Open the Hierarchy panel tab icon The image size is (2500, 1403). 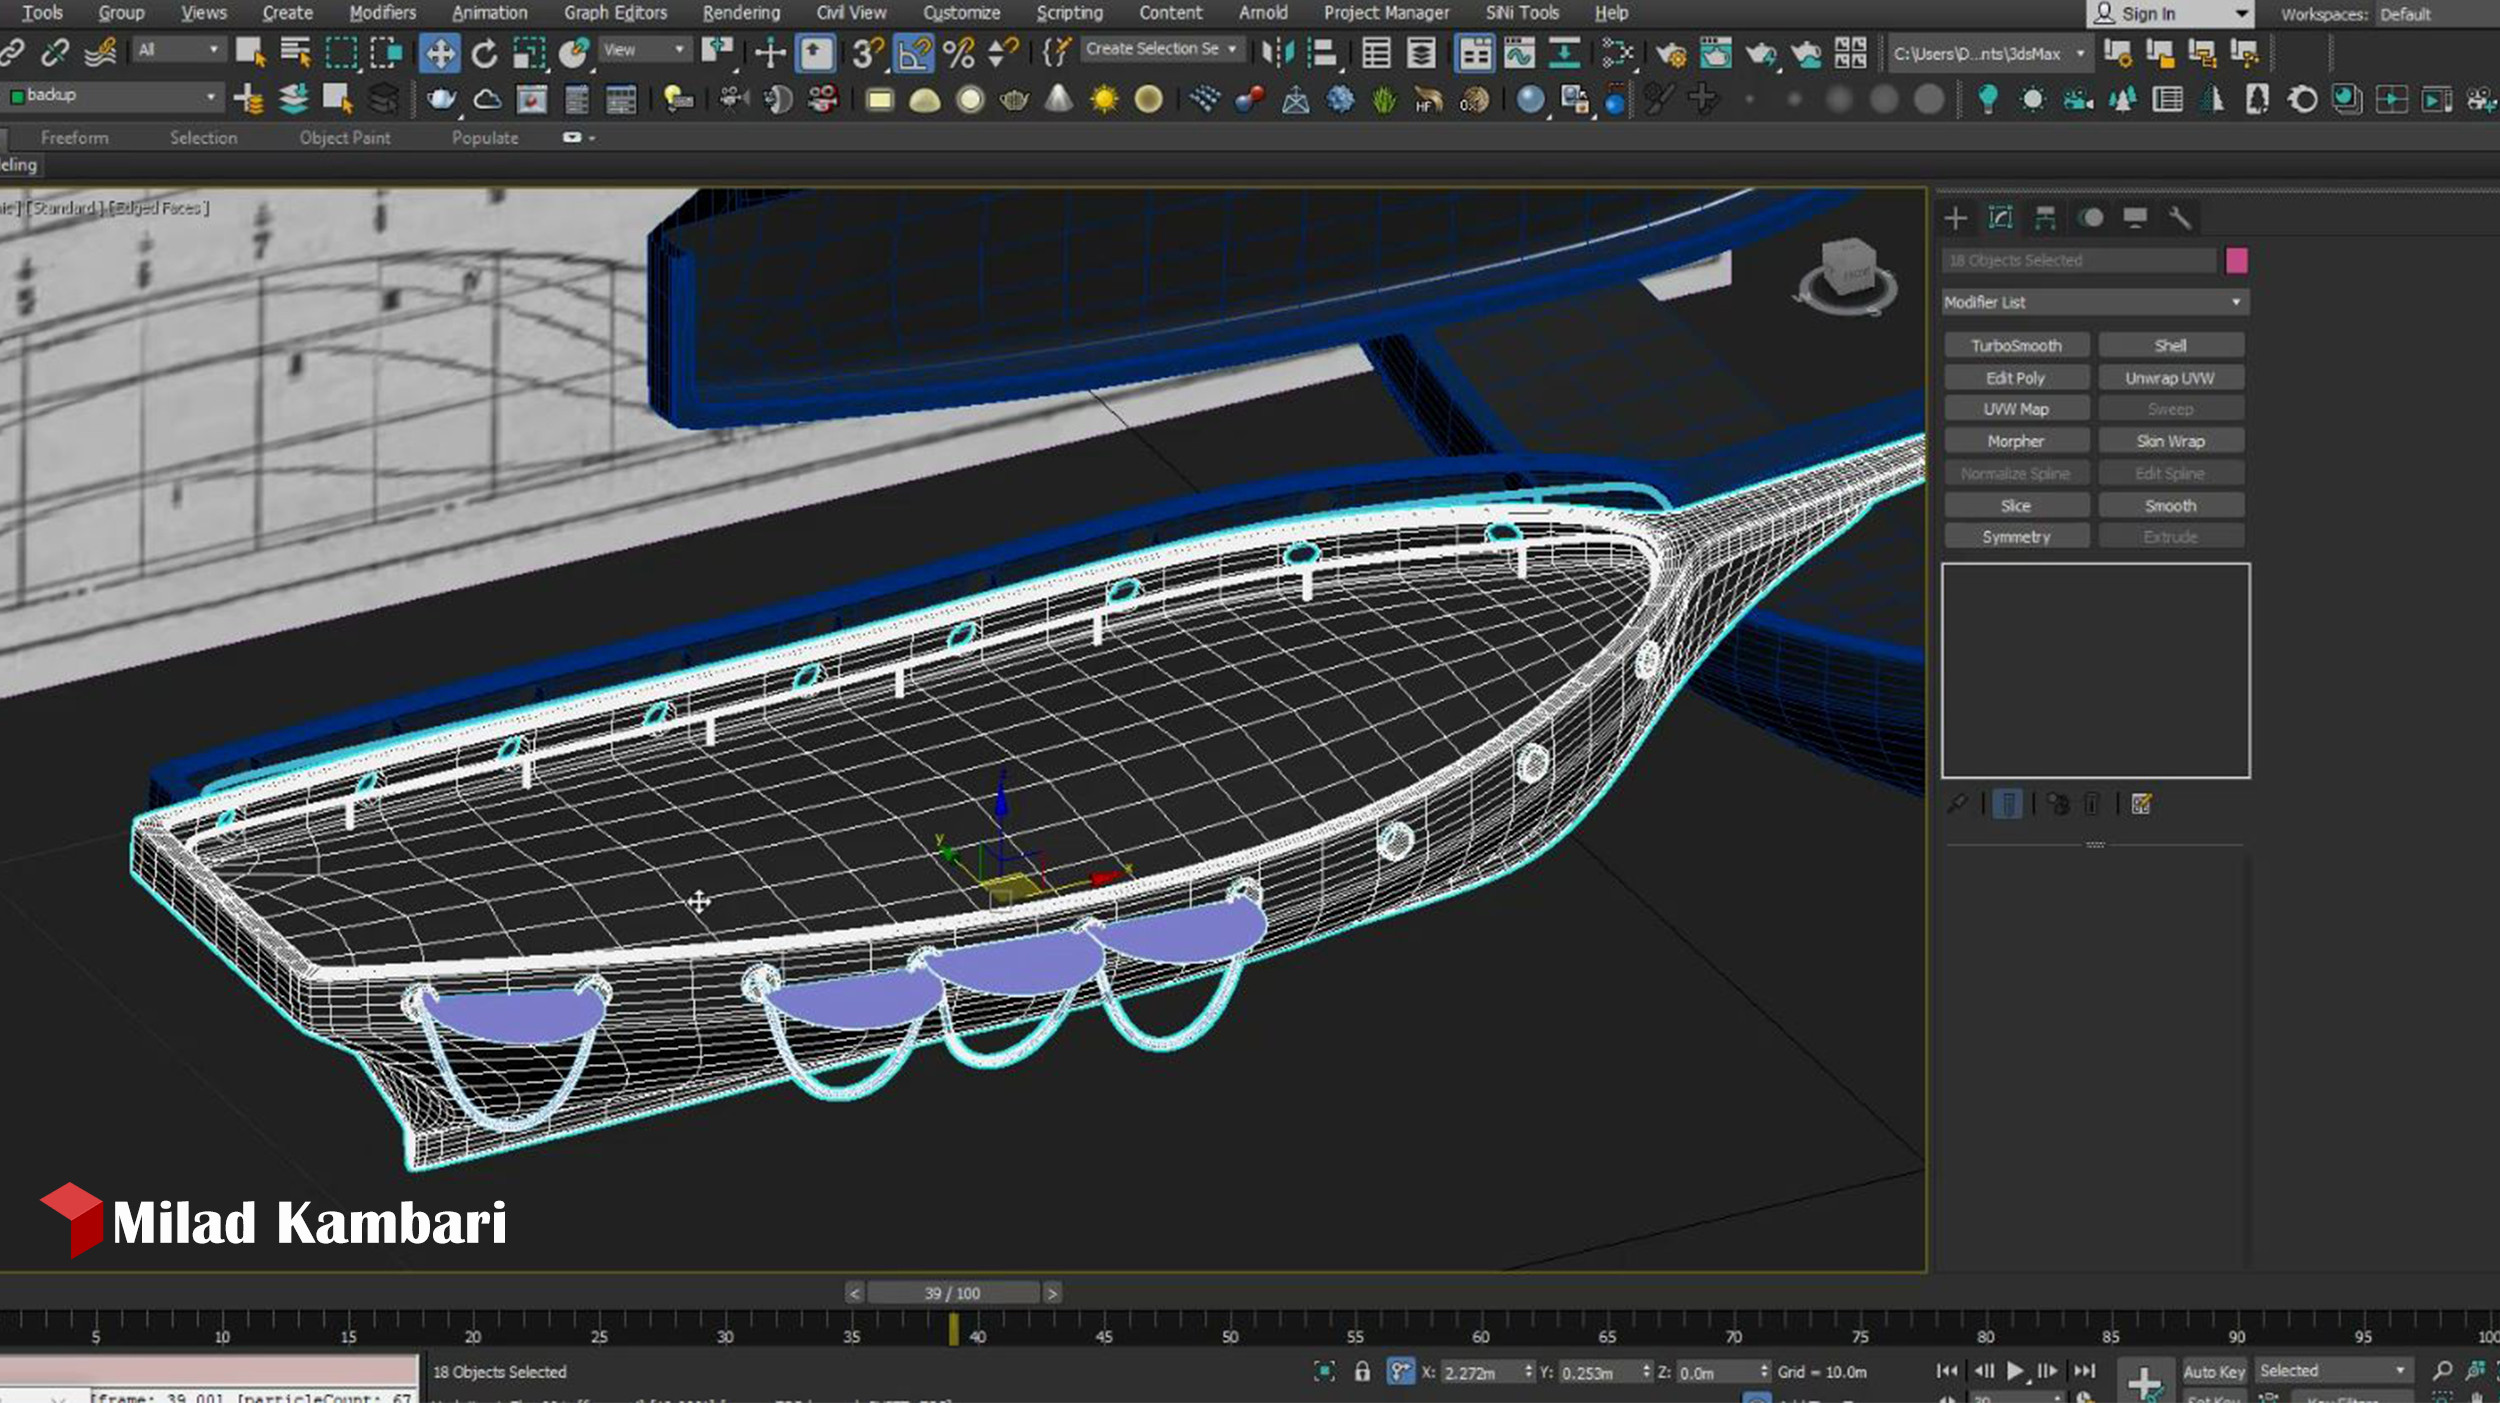pyautogui.click(x=2045, y=218)
